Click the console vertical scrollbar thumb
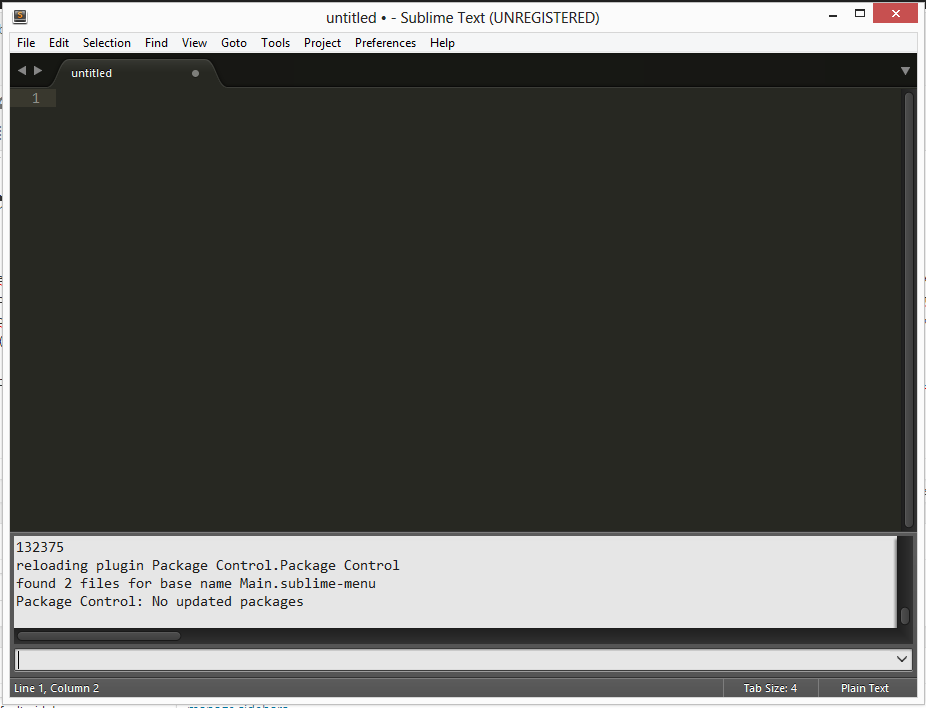The image size is (926, 708). click(905, 616)
